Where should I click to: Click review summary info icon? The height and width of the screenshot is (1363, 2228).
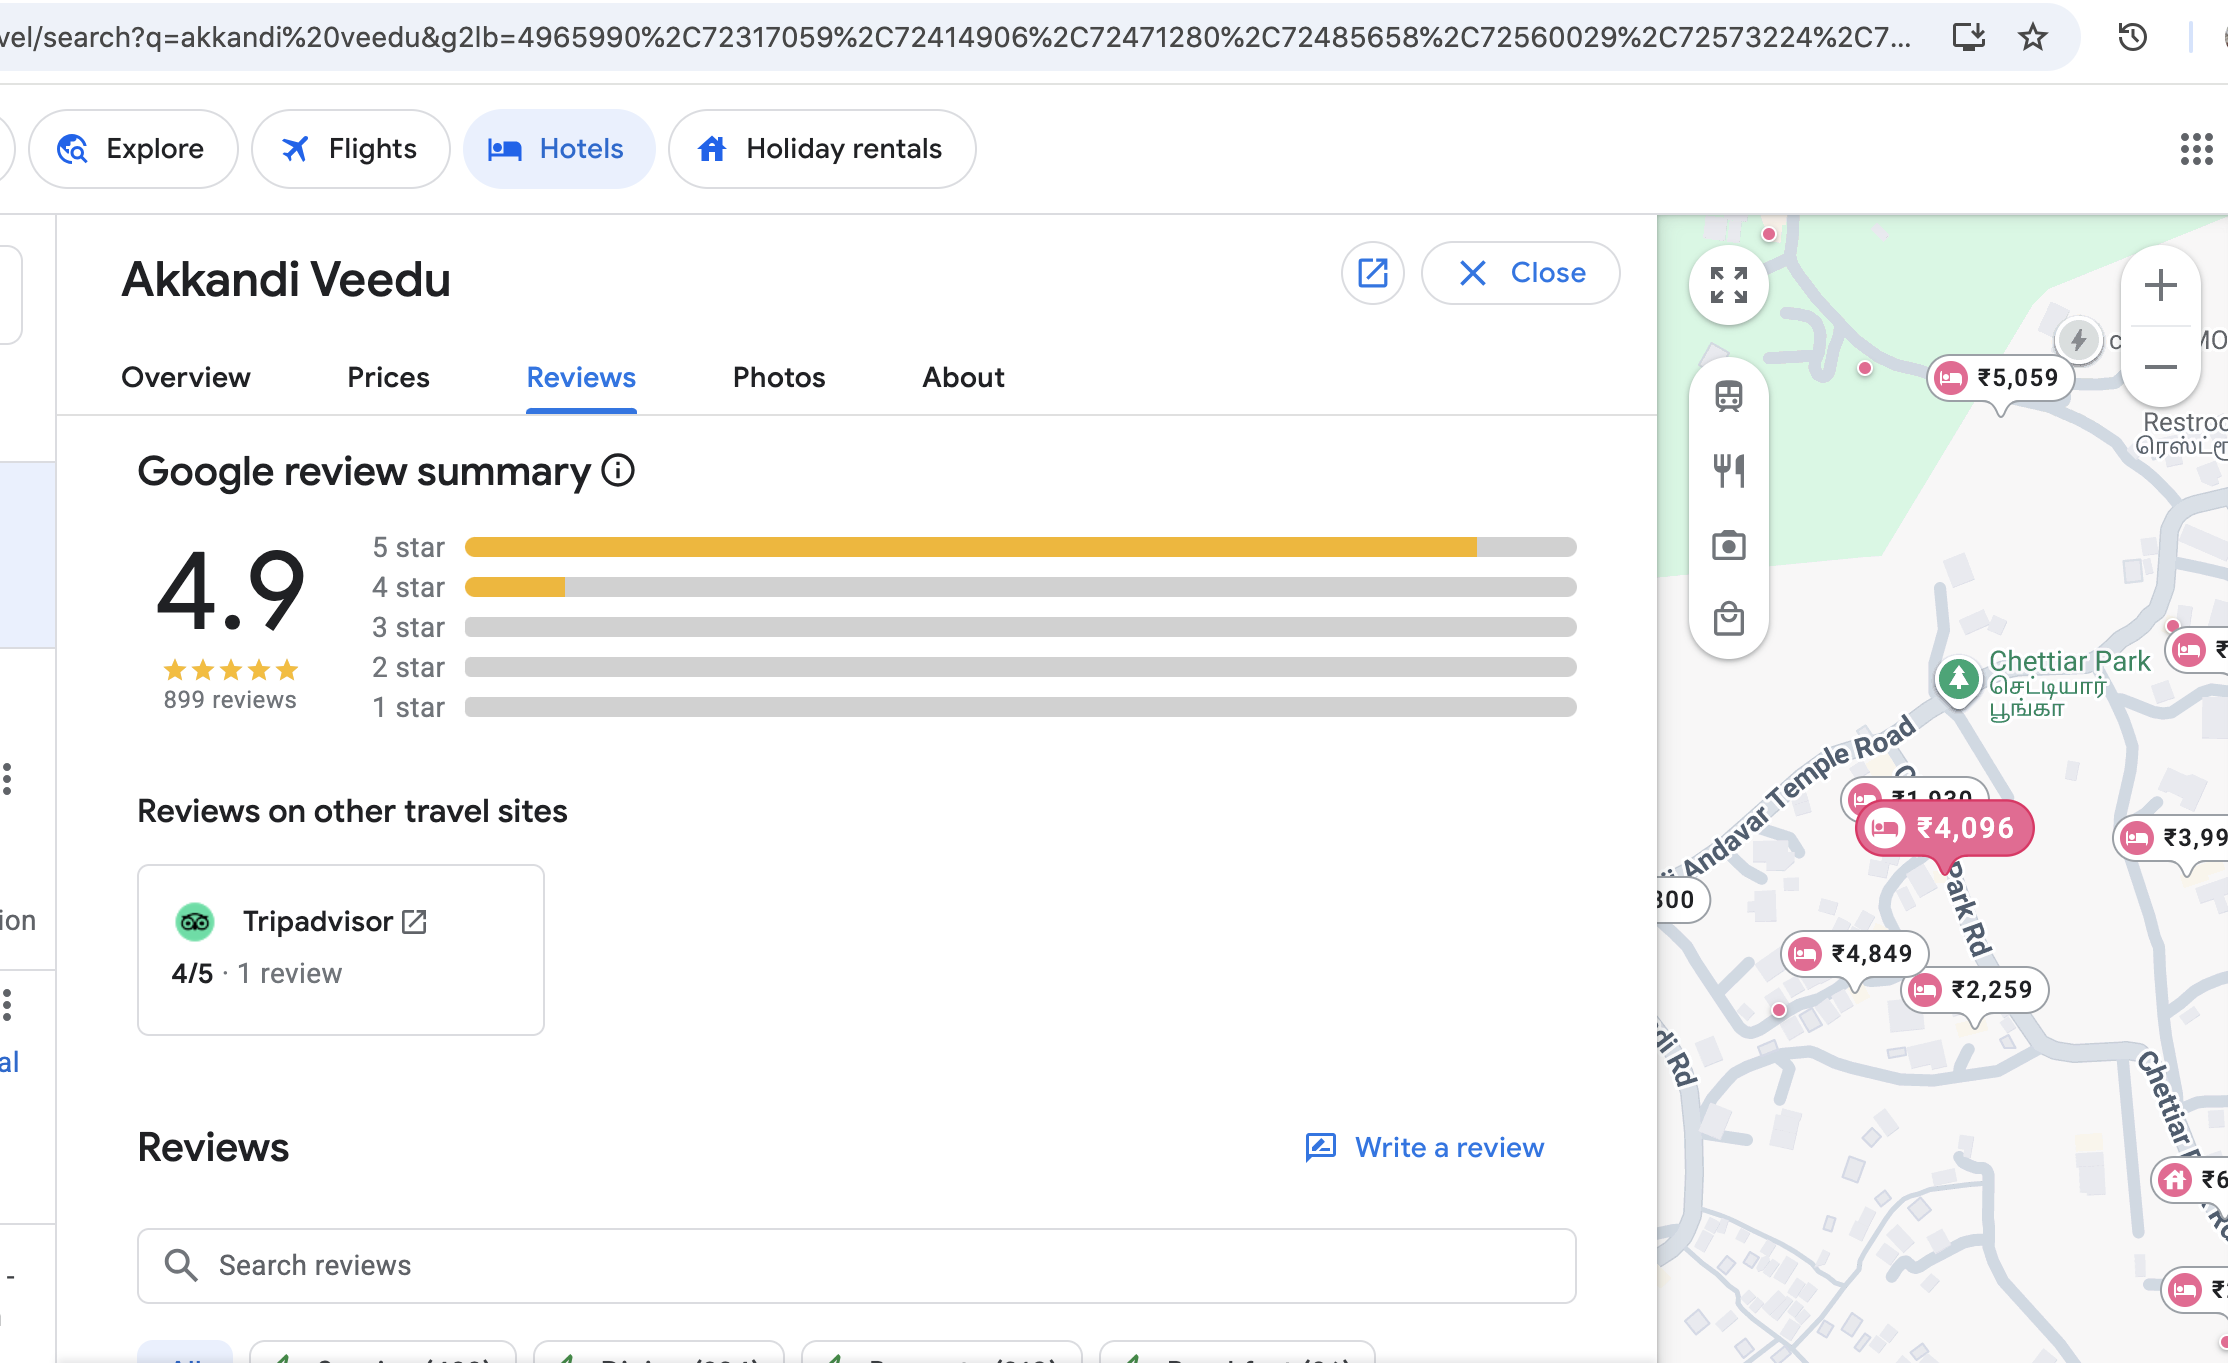[x=618, y=470]
